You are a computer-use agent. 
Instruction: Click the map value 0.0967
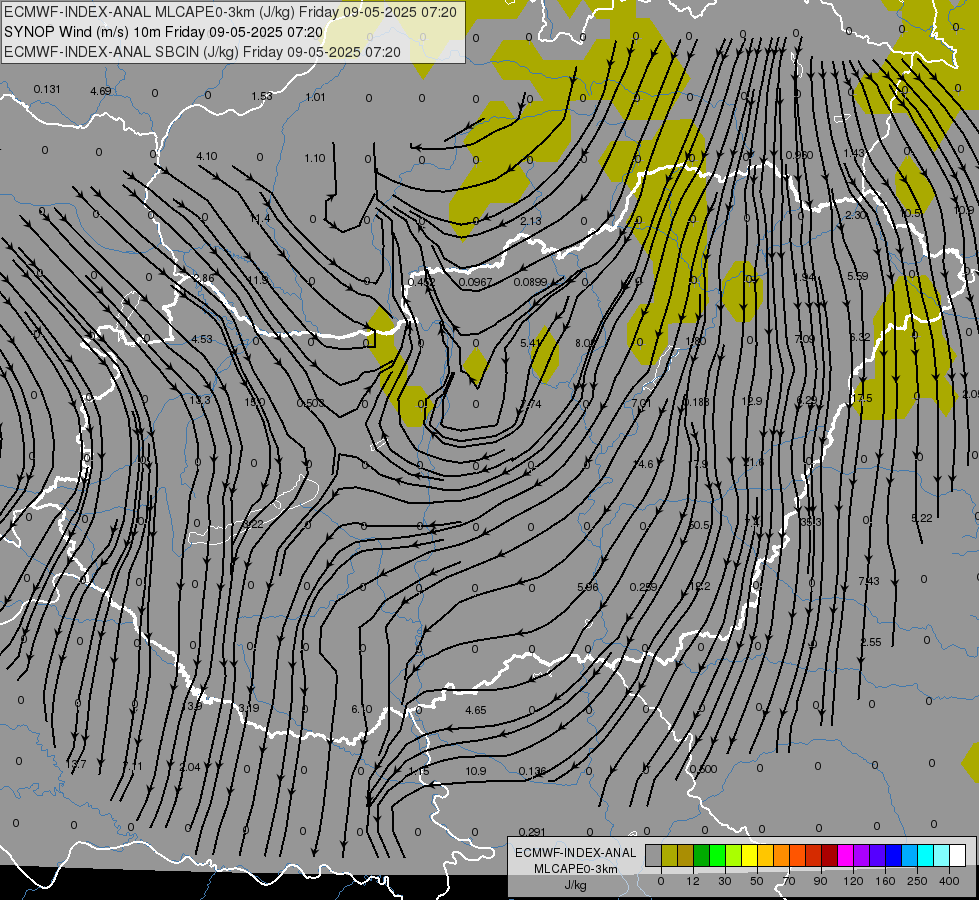coord(476,282)
